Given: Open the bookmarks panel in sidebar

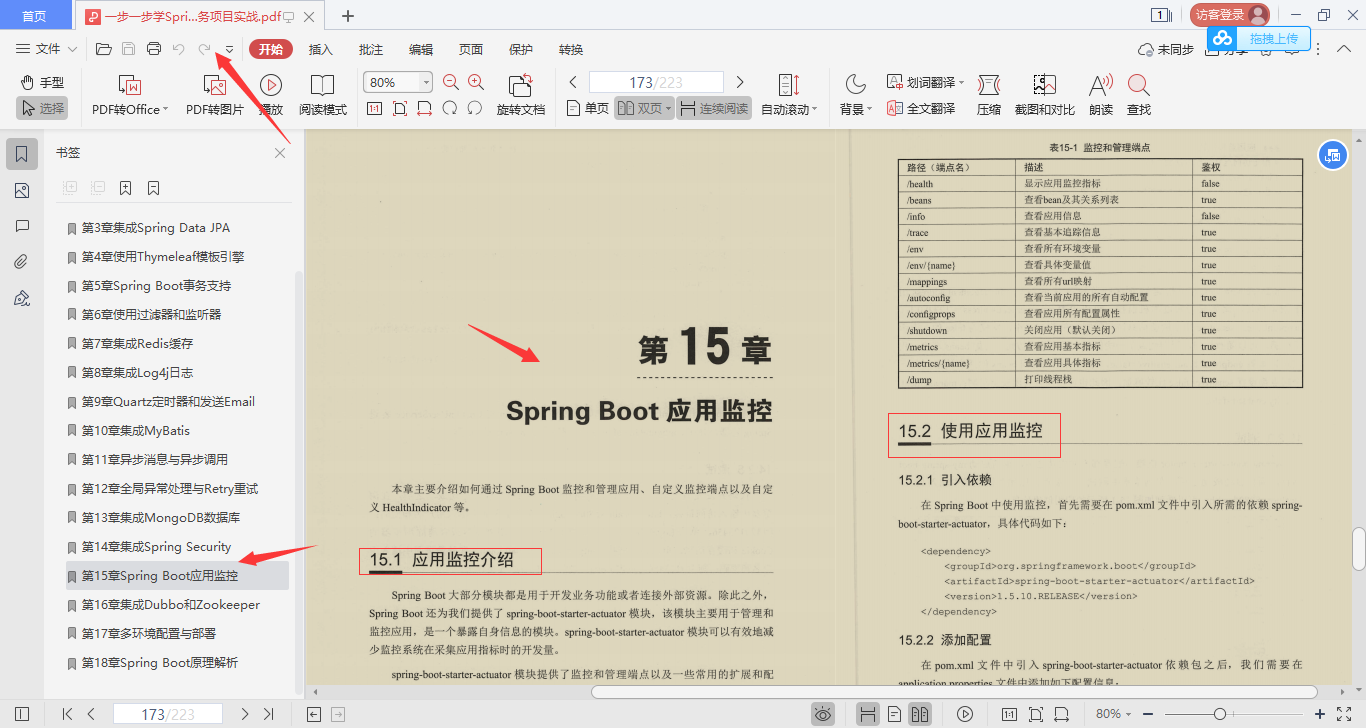Looking at the screenshot, I should (22, 154).
